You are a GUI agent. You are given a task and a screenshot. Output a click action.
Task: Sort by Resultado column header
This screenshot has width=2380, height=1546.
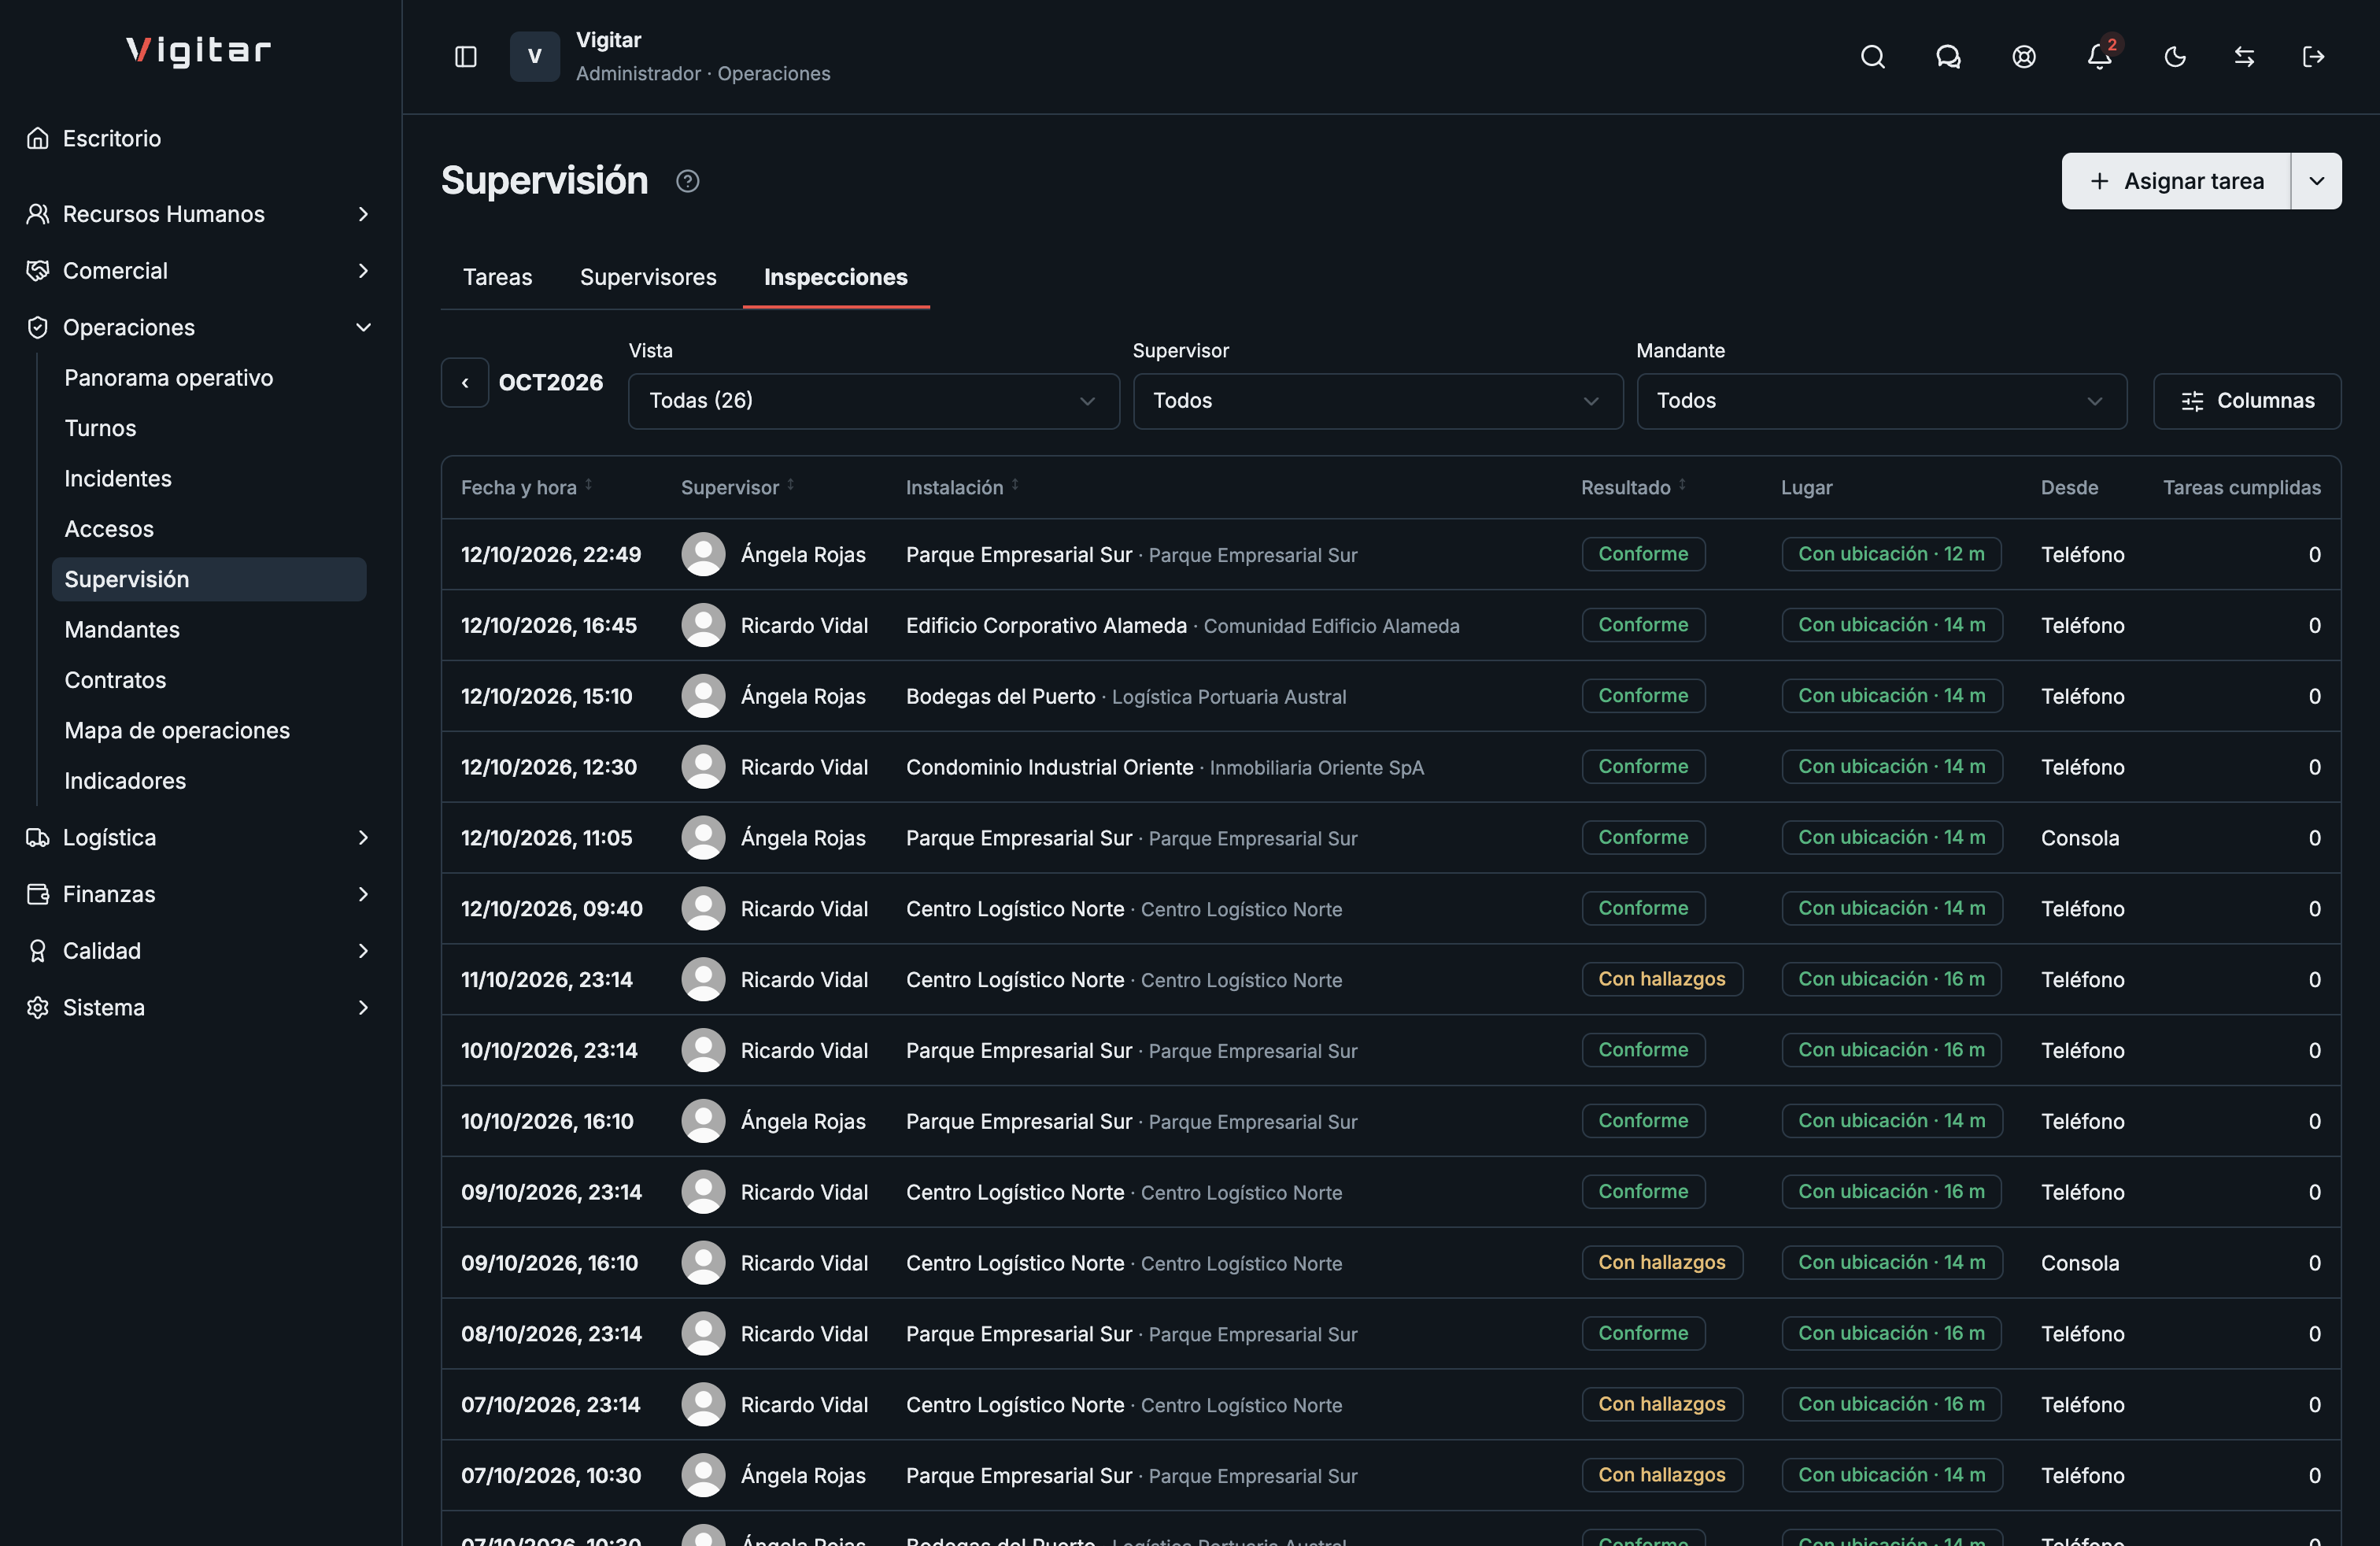pos(1633,487)
